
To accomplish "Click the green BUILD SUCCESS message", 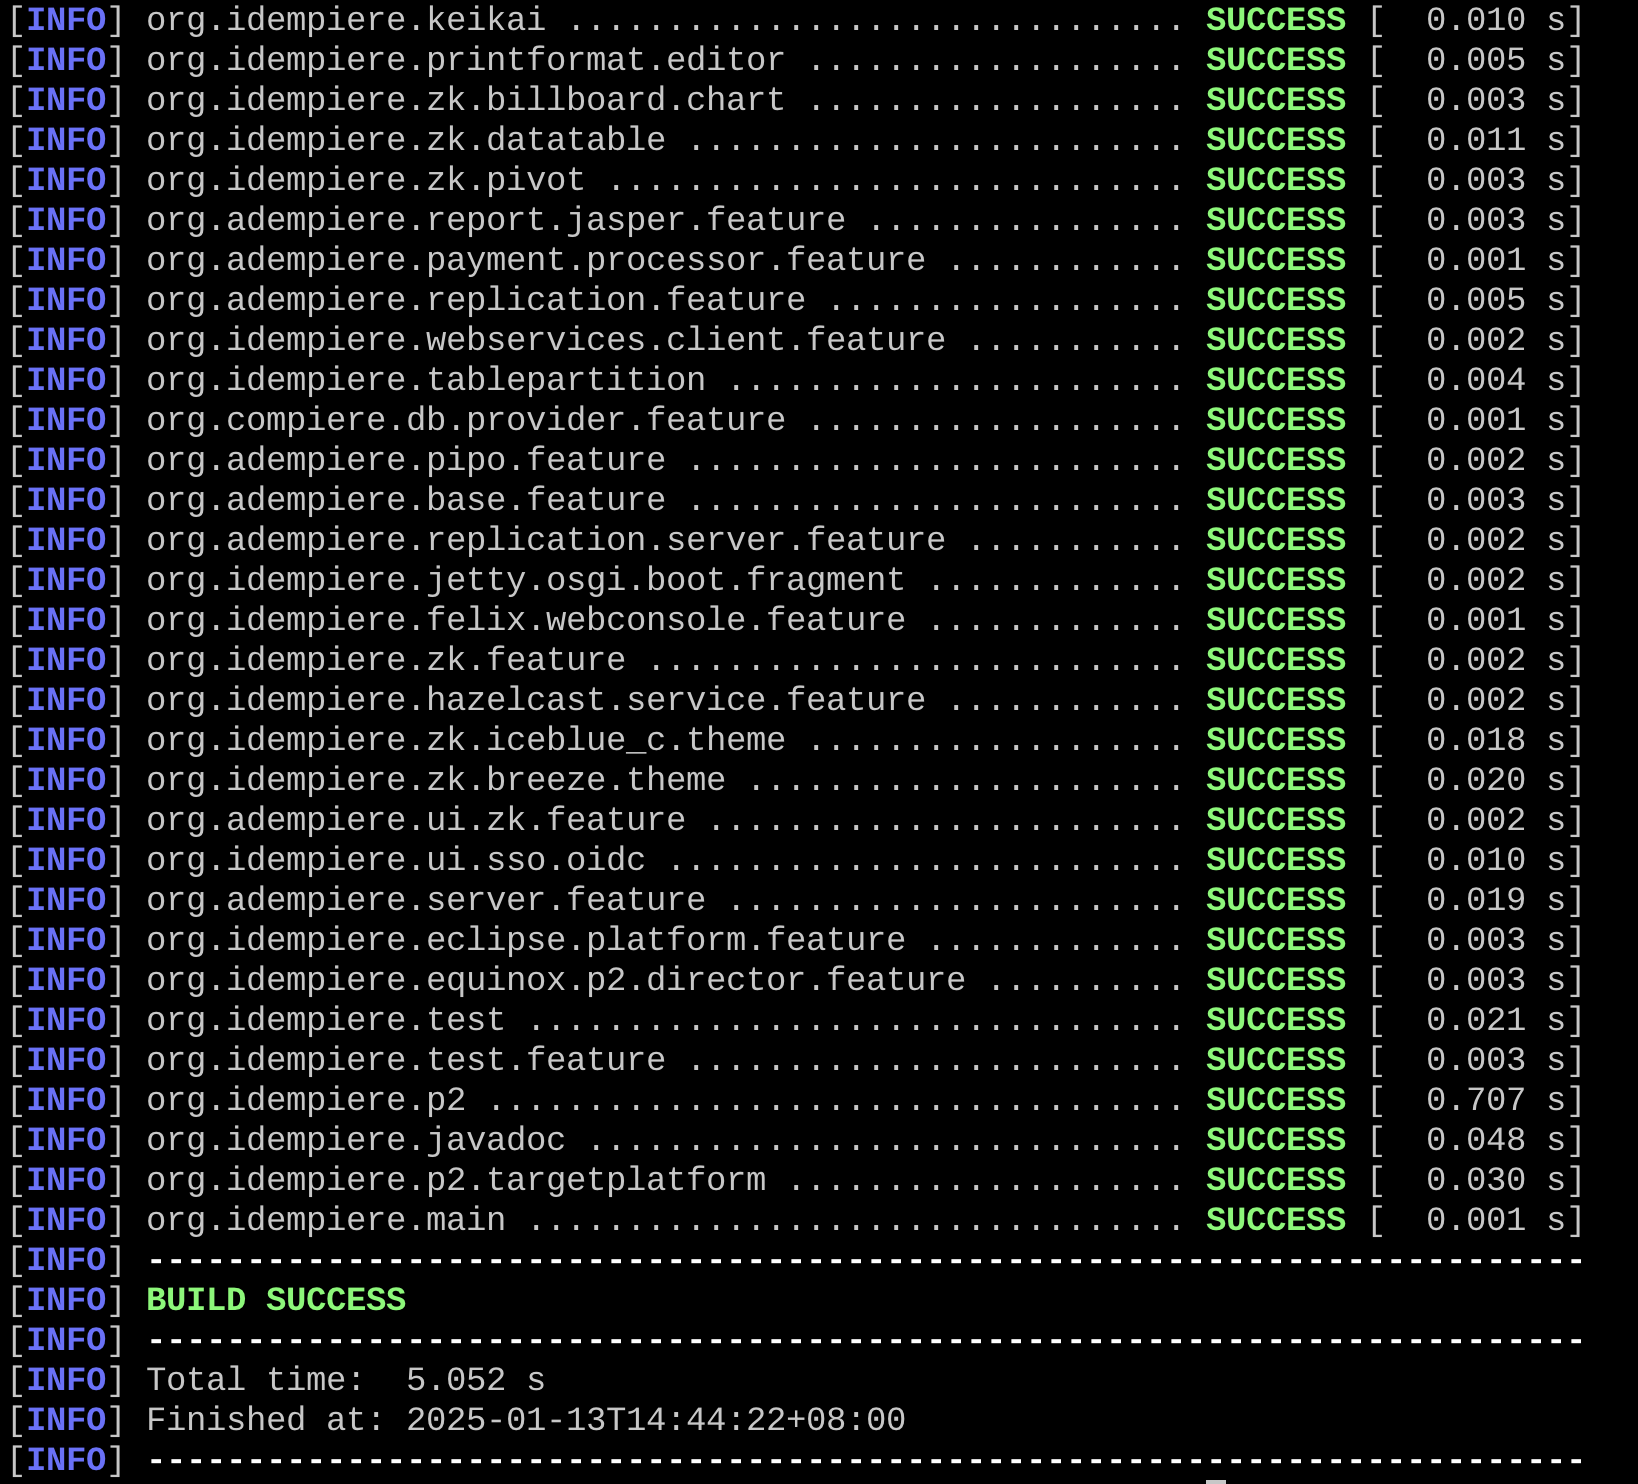I will [276, 1300].
